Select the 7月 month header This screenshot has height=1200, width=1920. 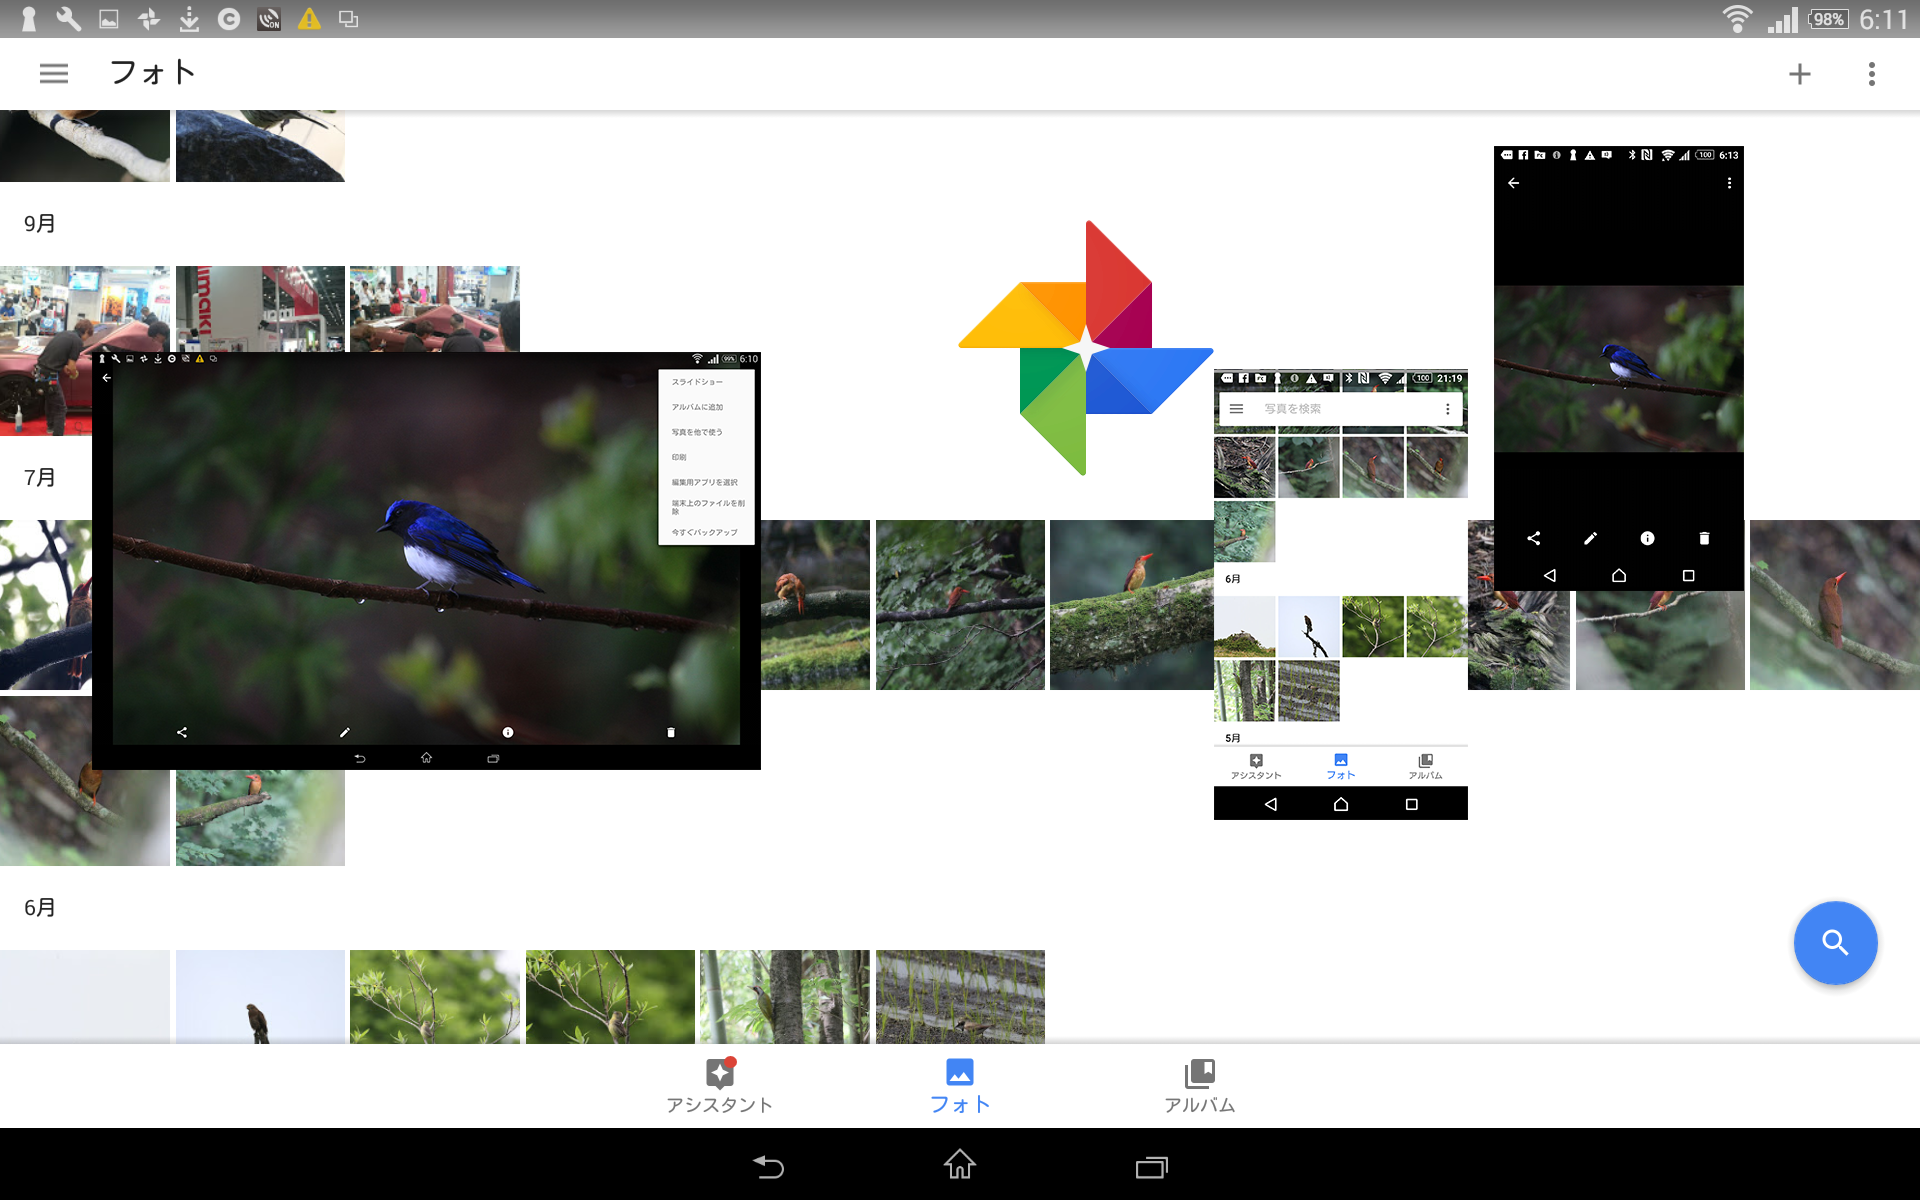[40, 478]
